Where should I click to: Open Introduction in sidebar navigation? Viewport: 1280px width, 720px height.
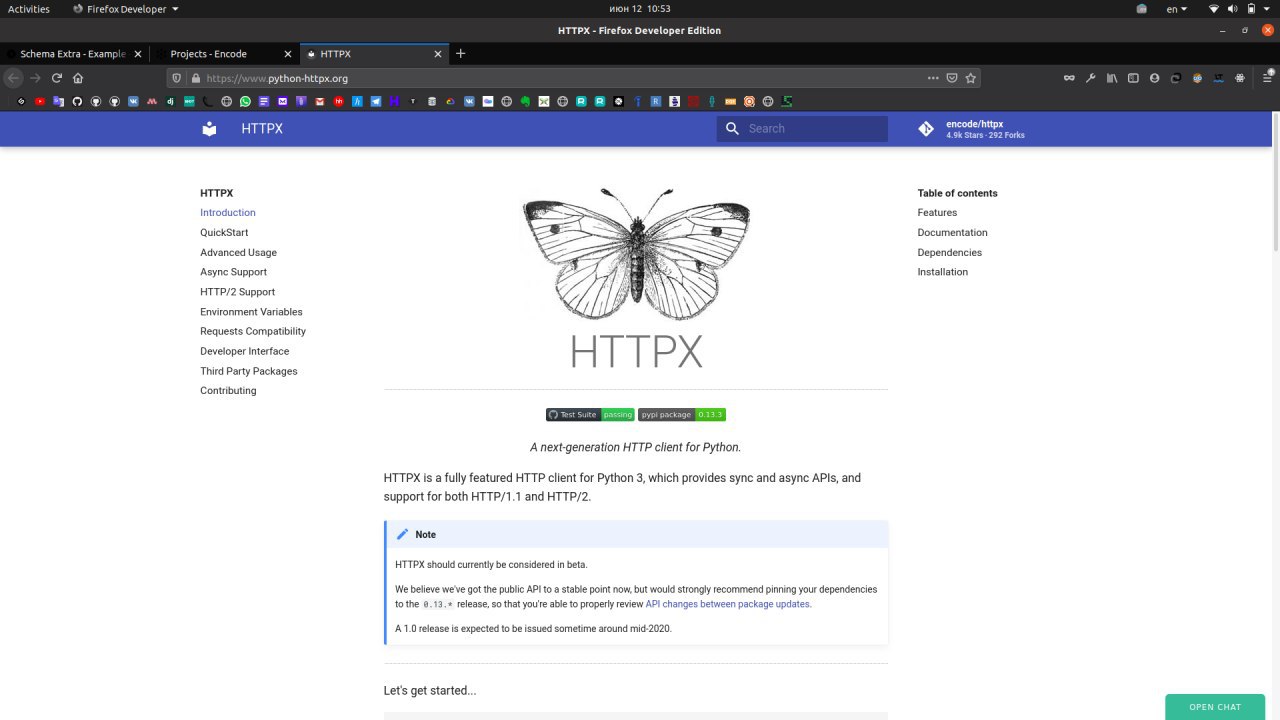pos(228,212)
